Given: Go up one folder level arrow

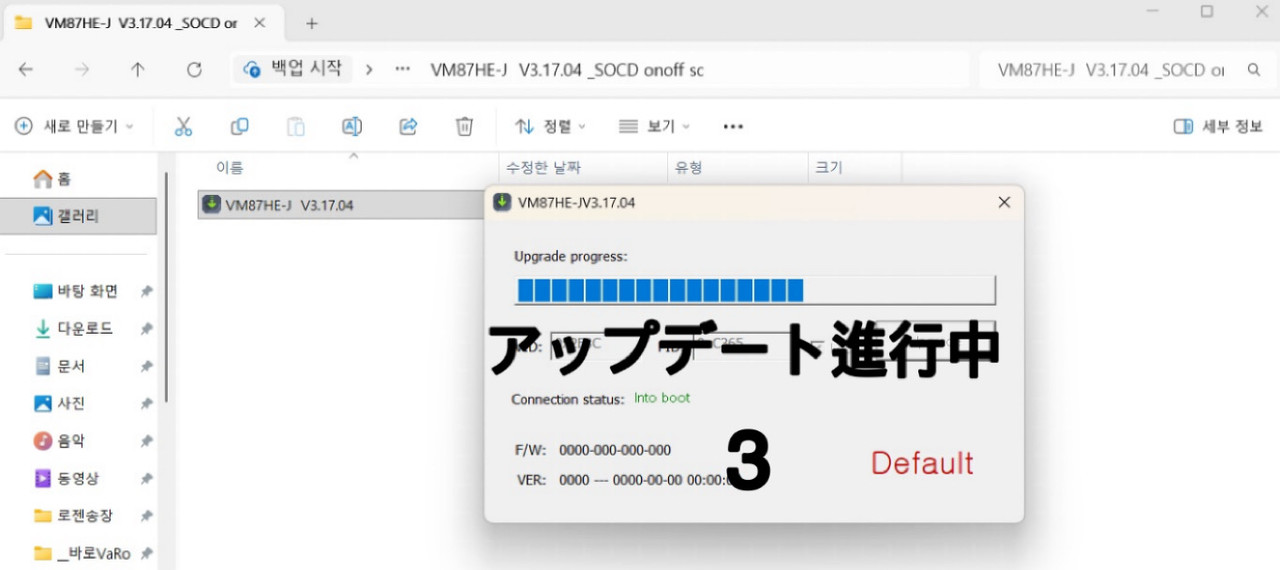Looking at the screenshot, I should click(138, 69).
